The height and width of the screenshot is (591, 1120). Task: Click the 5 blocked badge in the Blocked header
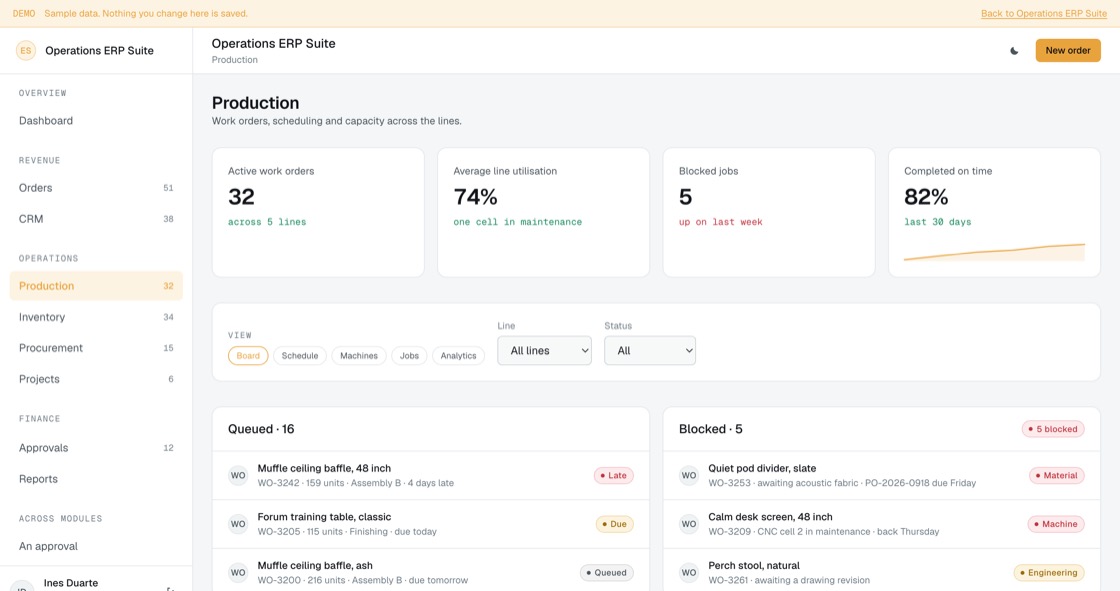tap(1053, 429)
